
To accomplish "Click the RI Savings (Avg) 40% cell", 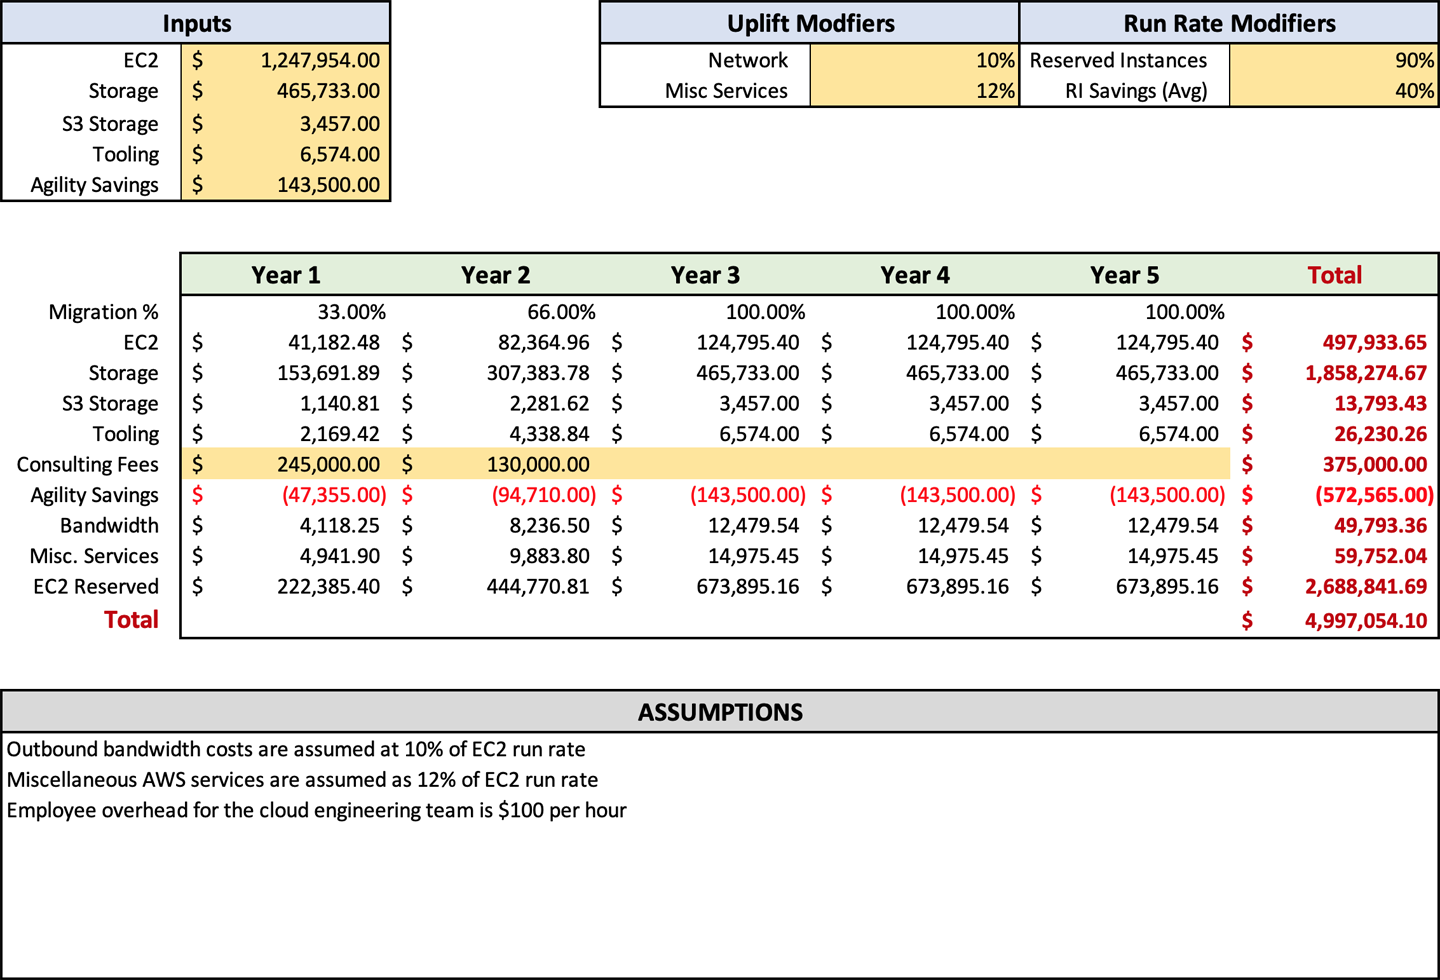I will click(1333, 91).
